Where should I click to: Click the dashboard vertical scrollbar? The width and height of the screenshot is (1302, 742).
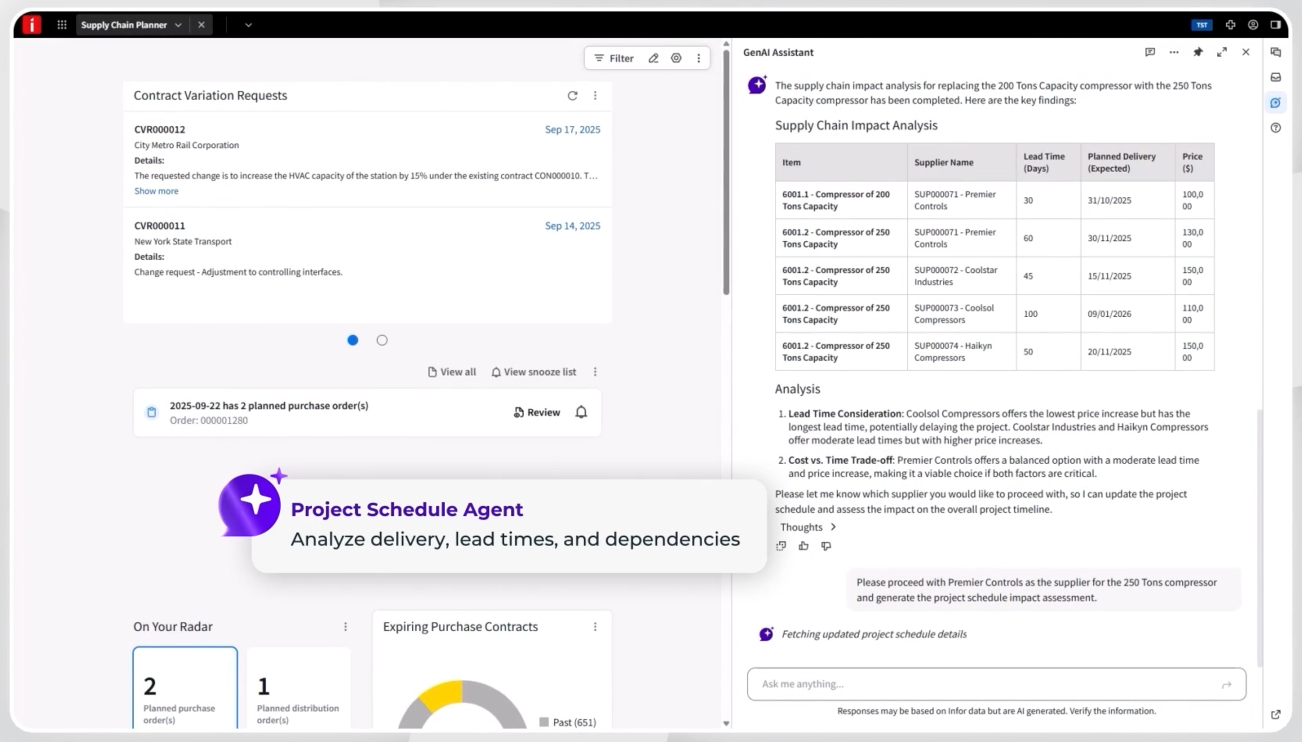pyautogui.click(x=726, y=170)
